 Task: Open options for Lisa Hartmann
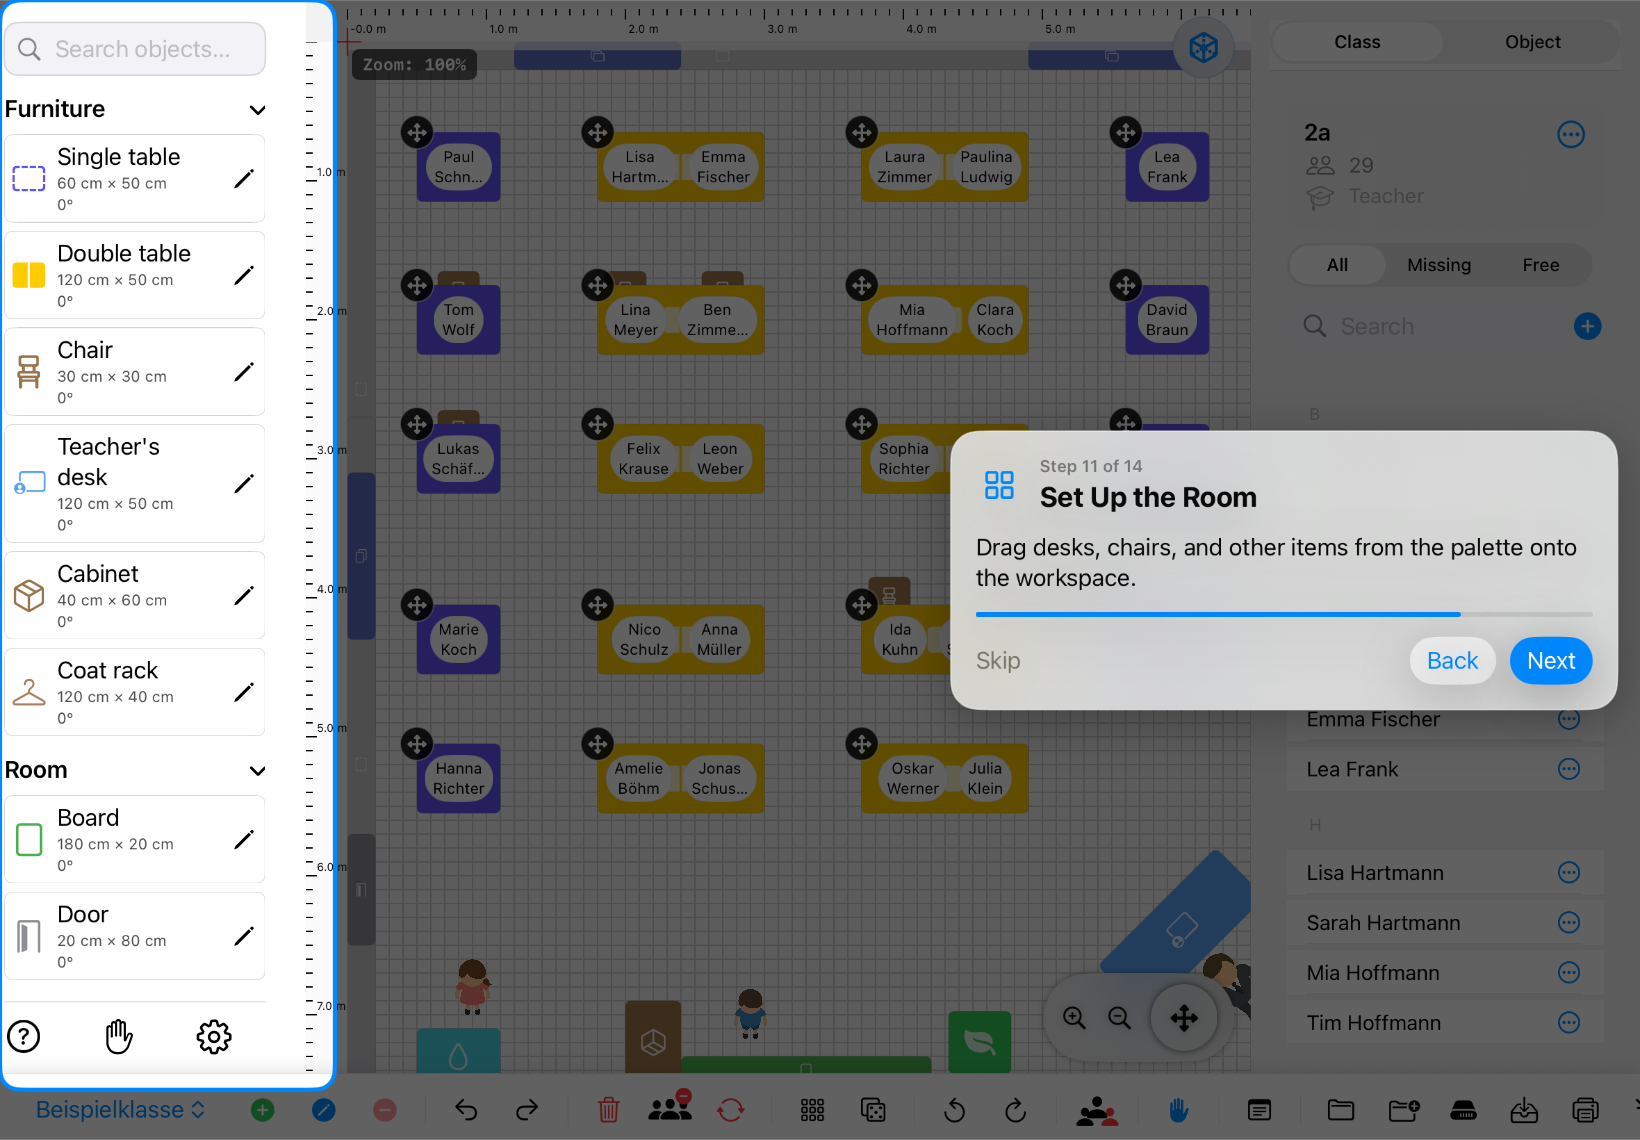(x=1569, y=873)
